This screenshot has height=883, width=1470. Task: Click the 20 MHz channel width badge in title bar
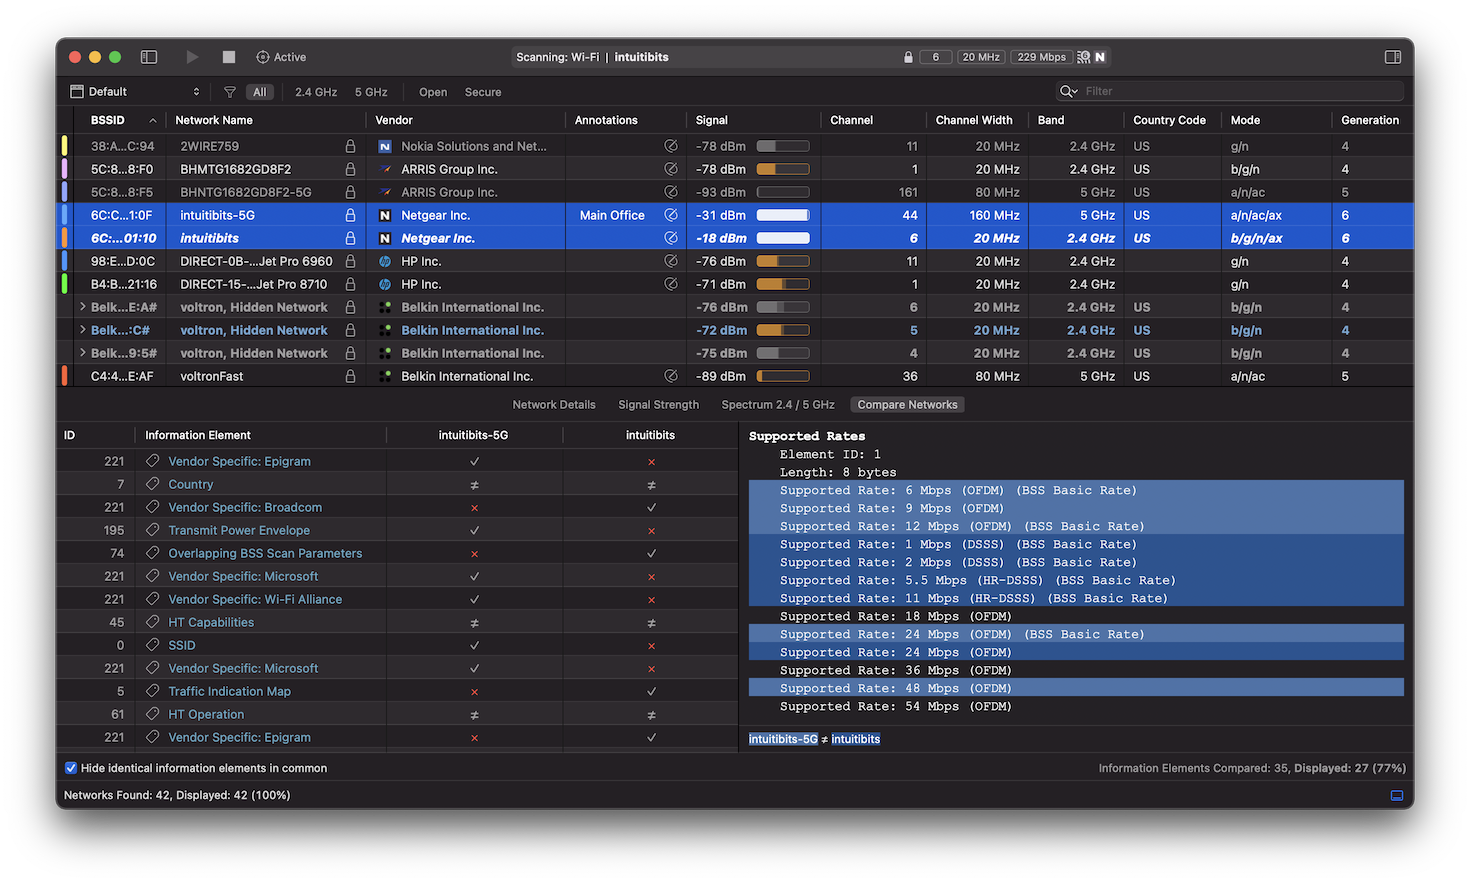(981, 57)
